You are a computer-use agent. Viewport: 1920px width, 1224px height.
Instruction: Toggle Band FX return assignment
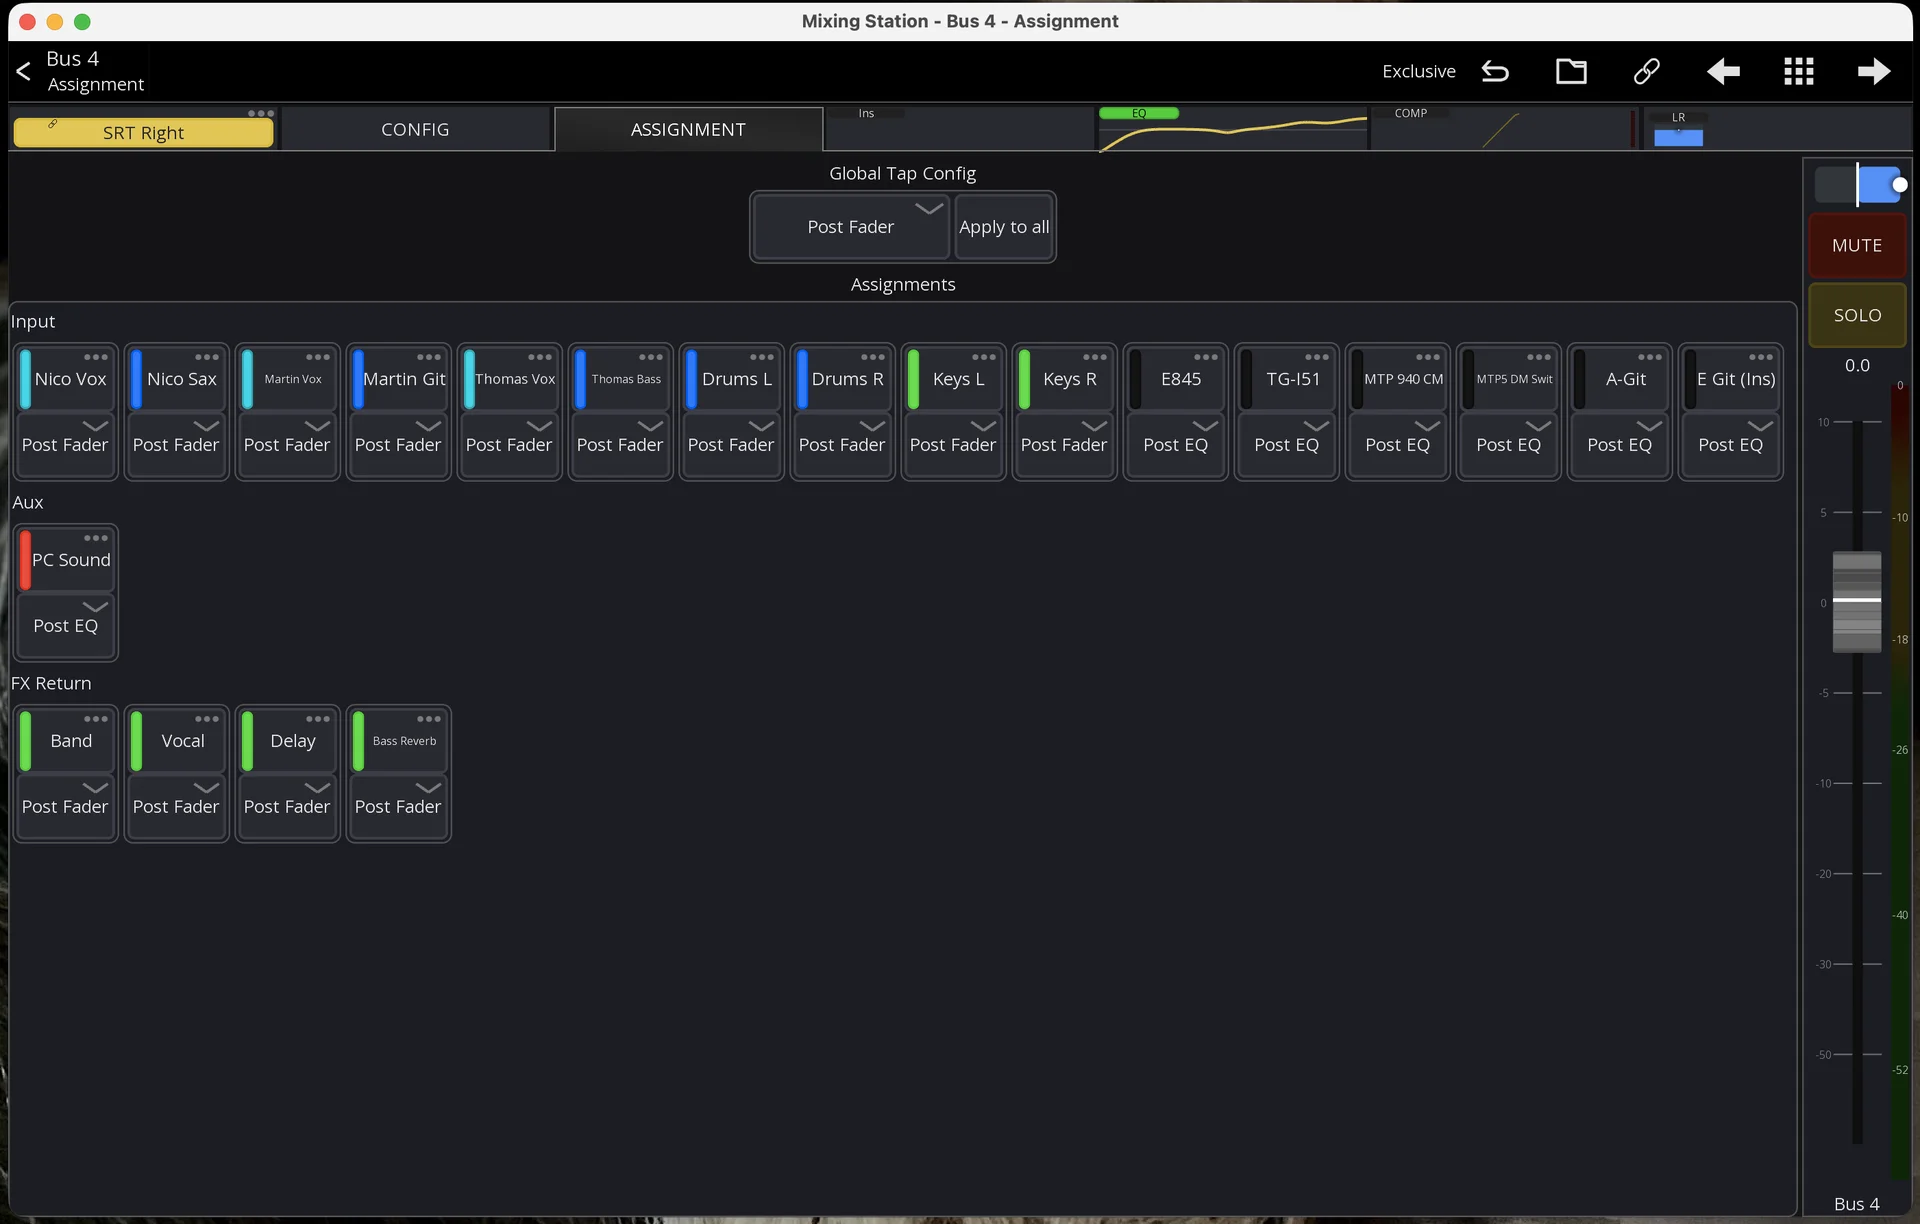tap(66, 741)
